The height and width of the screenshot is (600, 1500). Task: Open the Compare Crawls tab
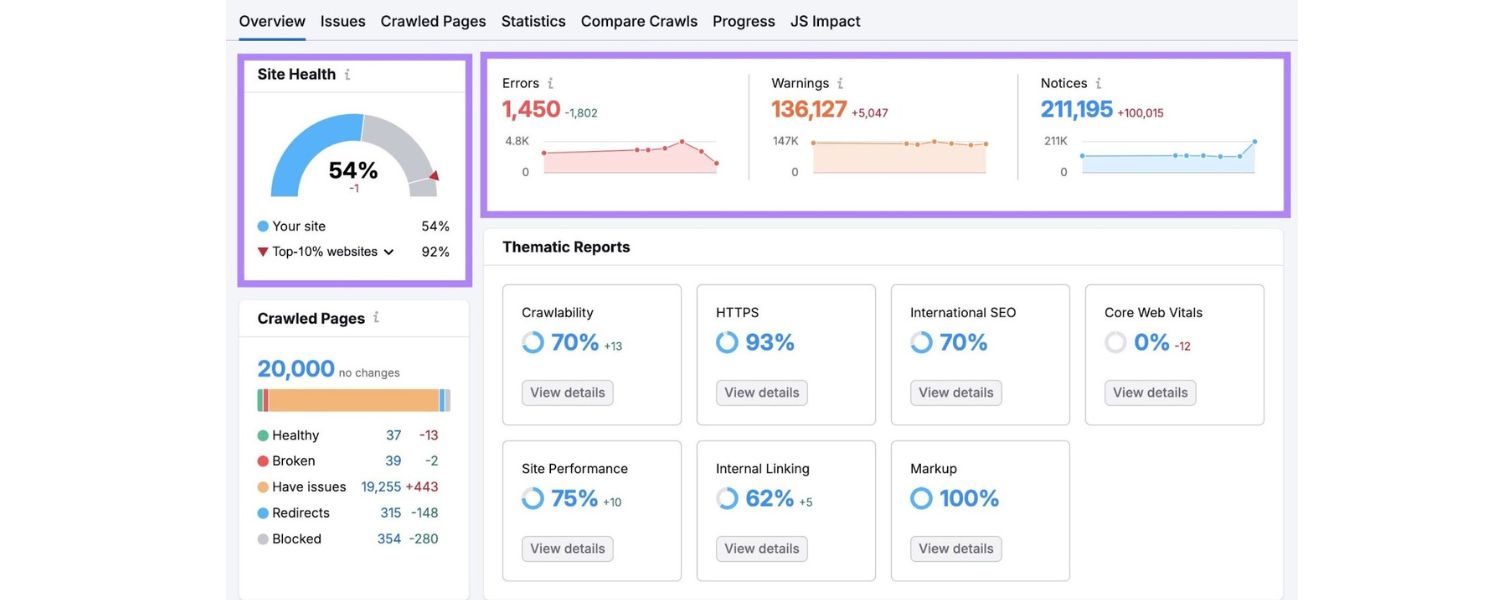(x=639, y=21)
